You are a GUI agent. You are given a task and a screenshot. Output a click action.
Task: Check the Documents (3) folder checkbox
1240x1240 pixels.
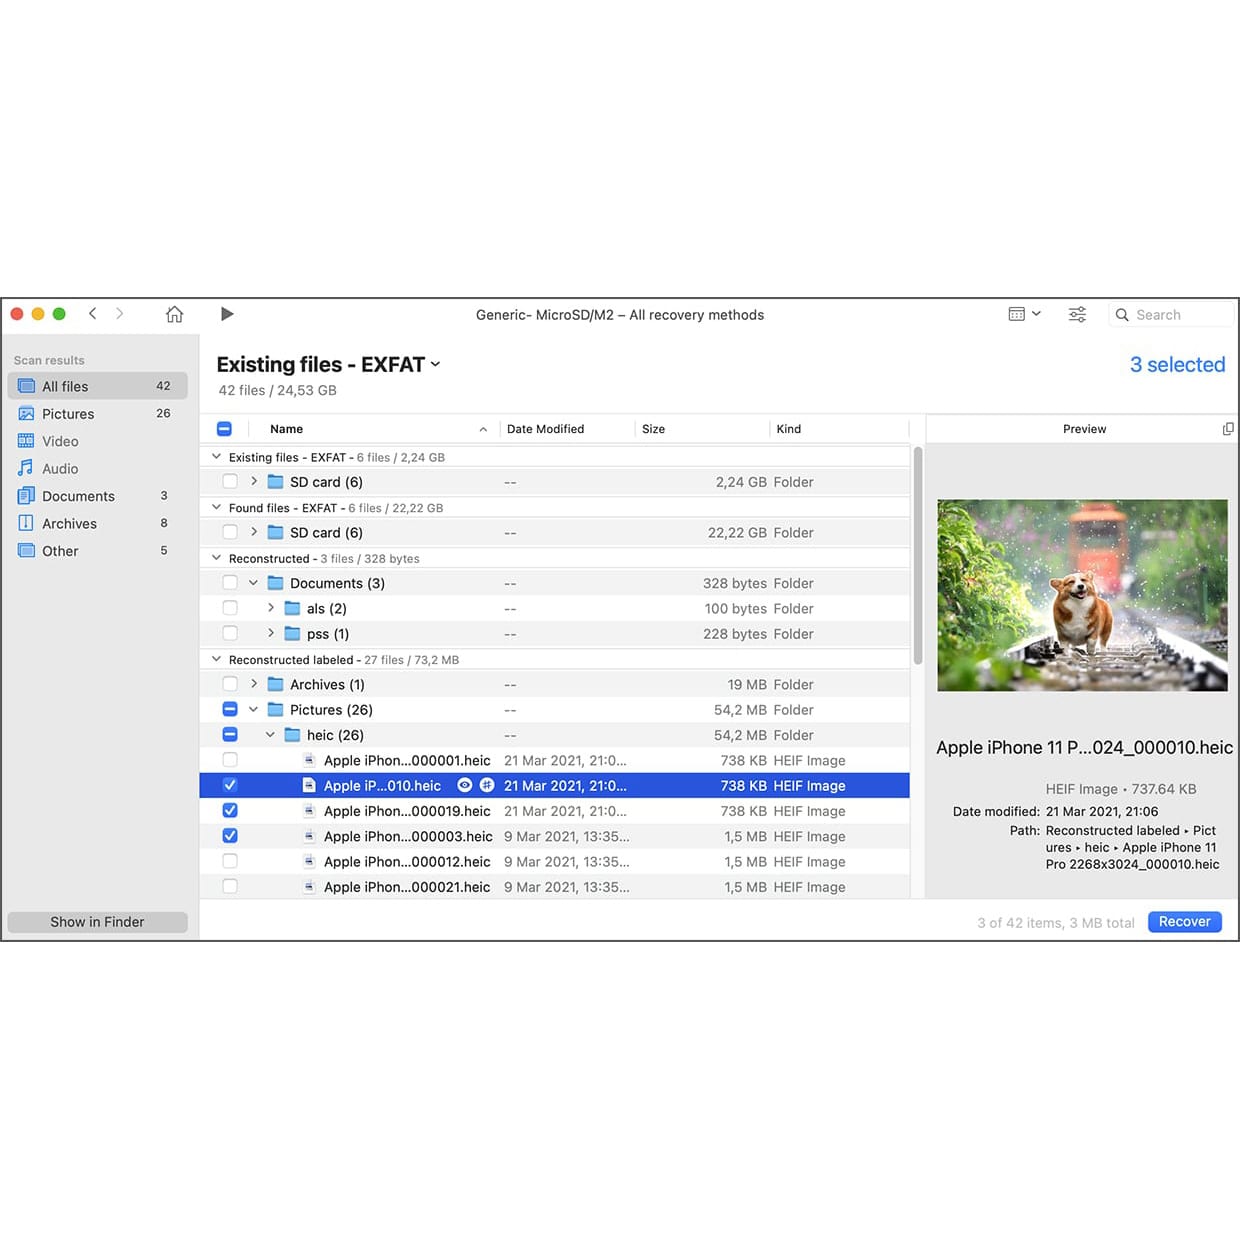tap(230, 582)
